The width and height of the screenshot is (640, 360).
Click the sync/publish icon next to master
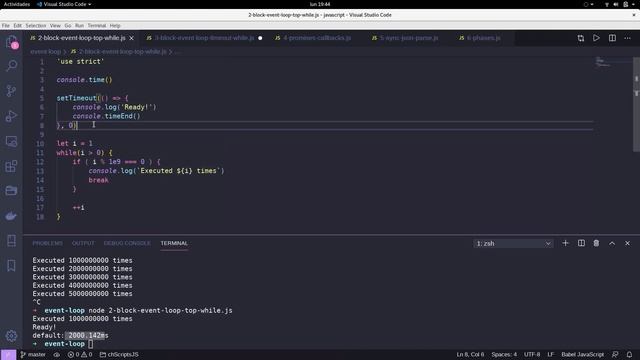(57, 354)
